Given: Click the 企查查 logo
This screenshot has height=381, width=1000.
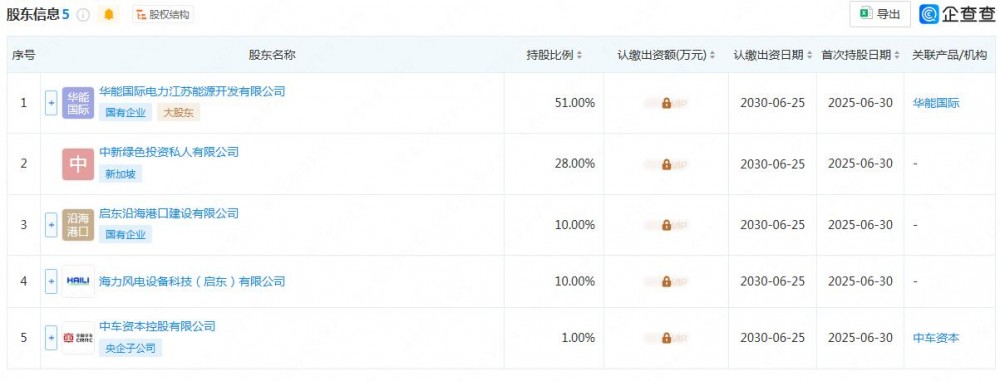Looking at the screenshot, I should click(x=957, y=15).
